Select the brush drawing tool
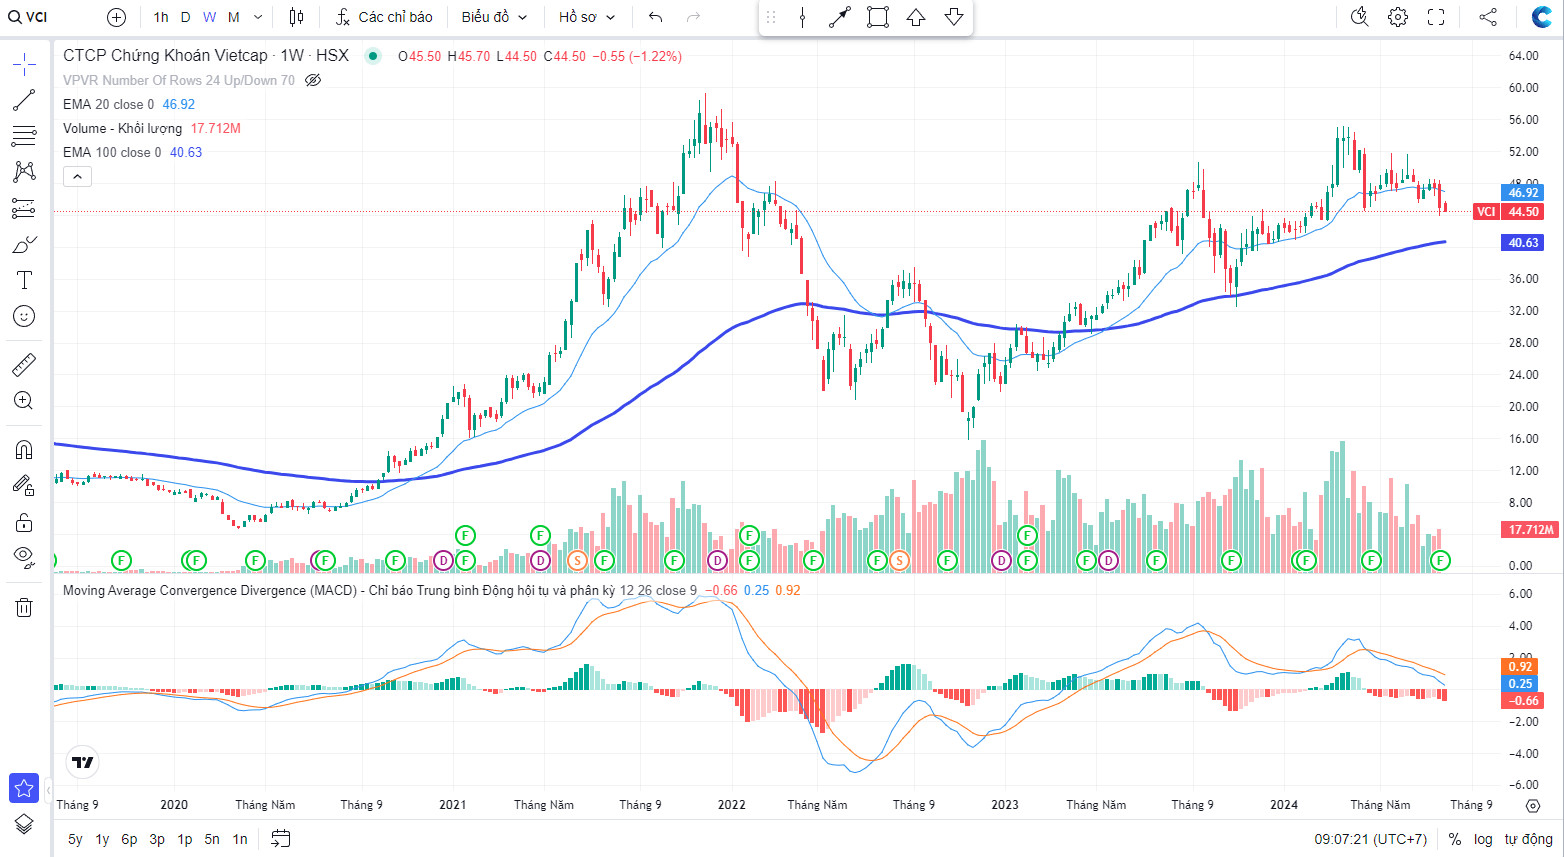 [24, 244]
